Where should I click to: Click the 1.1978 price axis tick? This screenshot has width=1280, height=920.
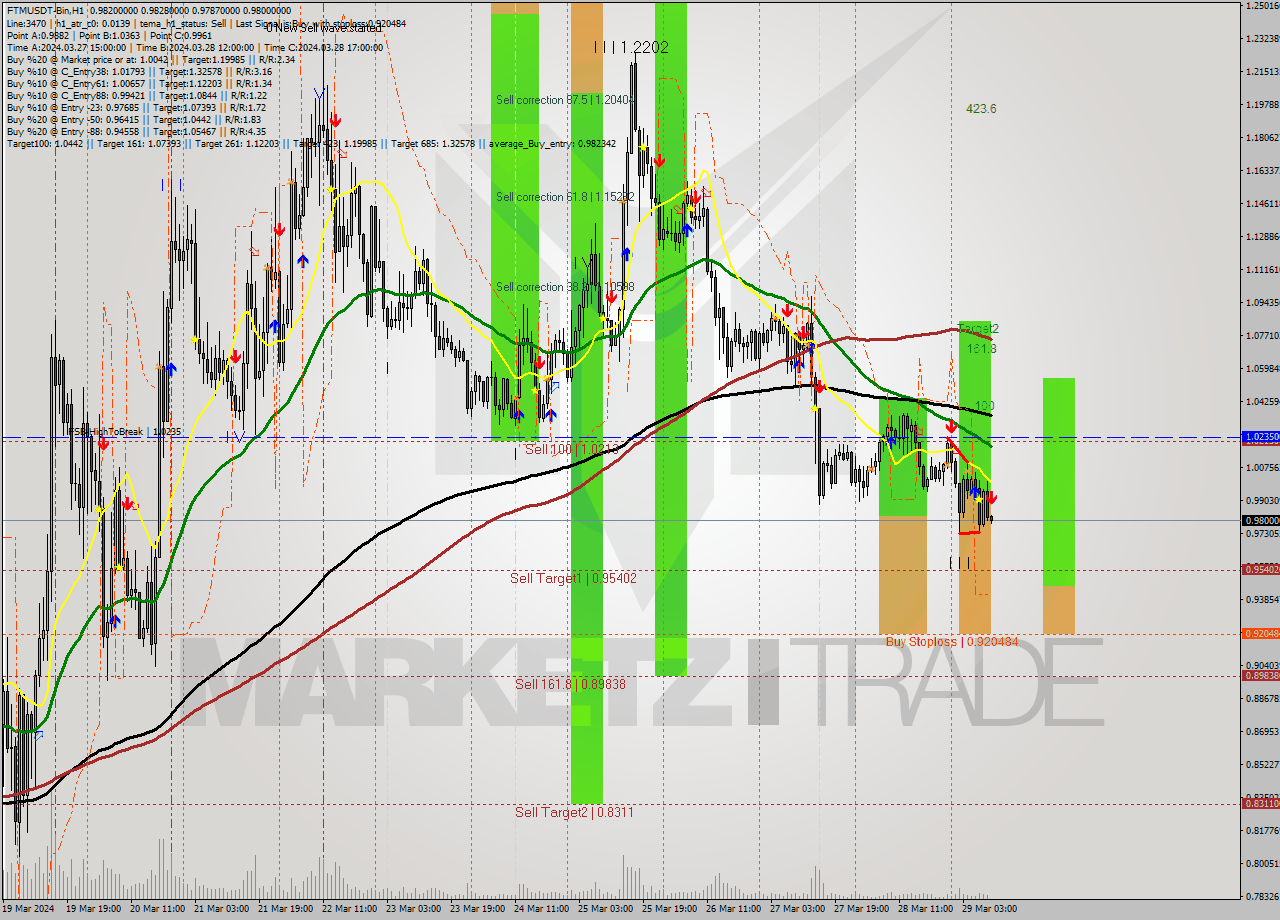1262,104
